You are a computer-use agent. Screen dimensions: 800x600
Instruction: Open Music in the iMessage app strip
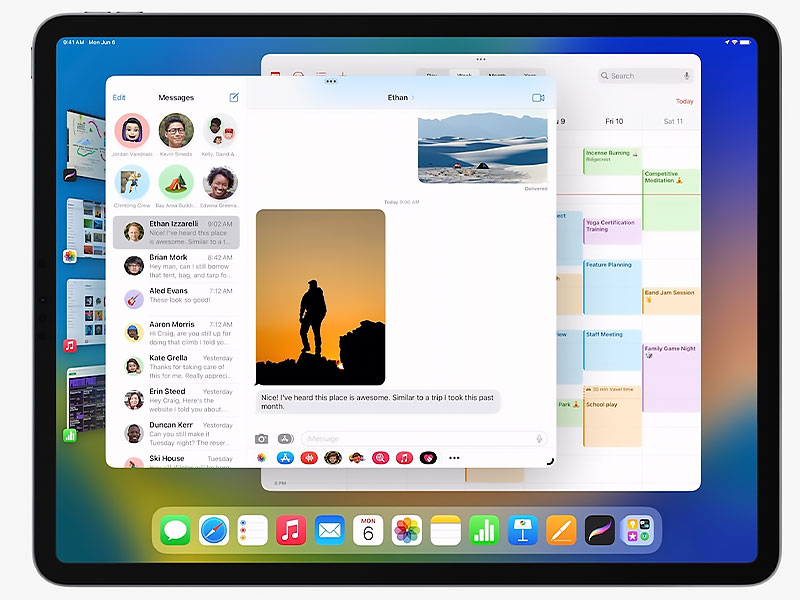click(404, 458)
